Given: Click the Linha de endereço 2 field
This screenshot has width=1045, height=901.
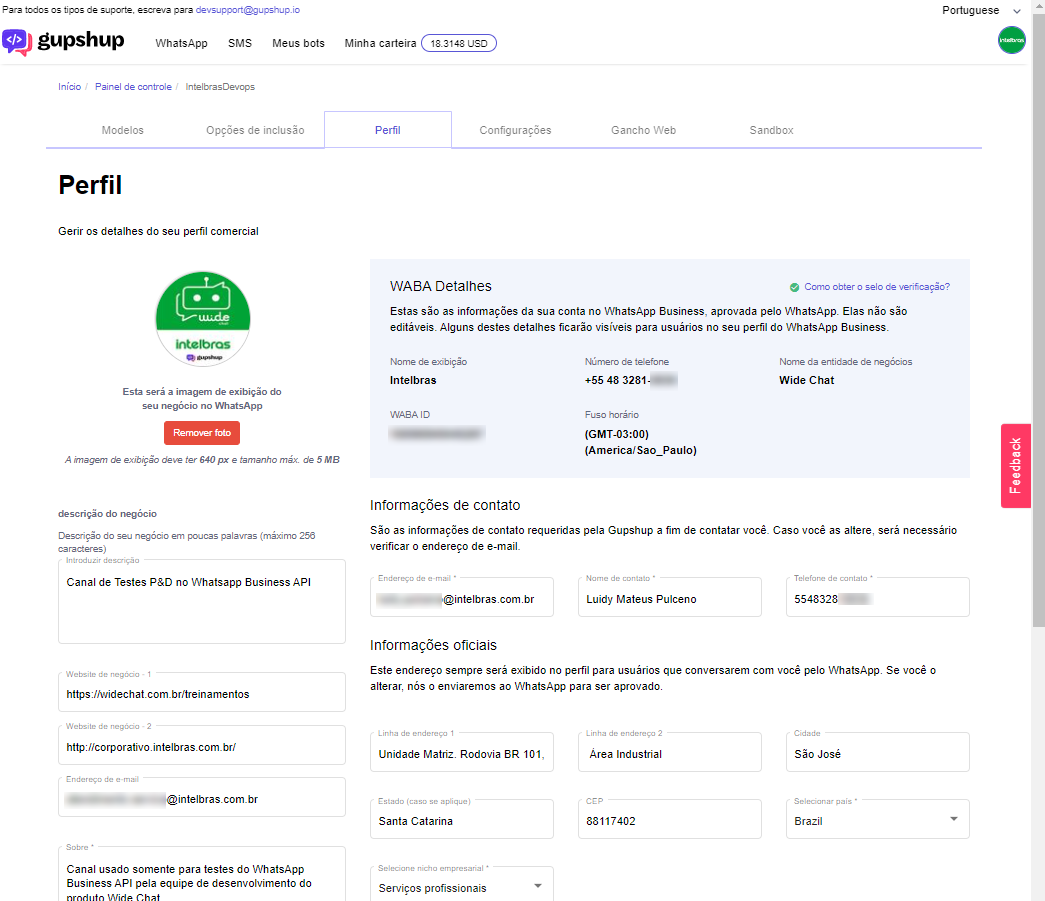Looking at the screenshot, I should click(x=670, y=752).
